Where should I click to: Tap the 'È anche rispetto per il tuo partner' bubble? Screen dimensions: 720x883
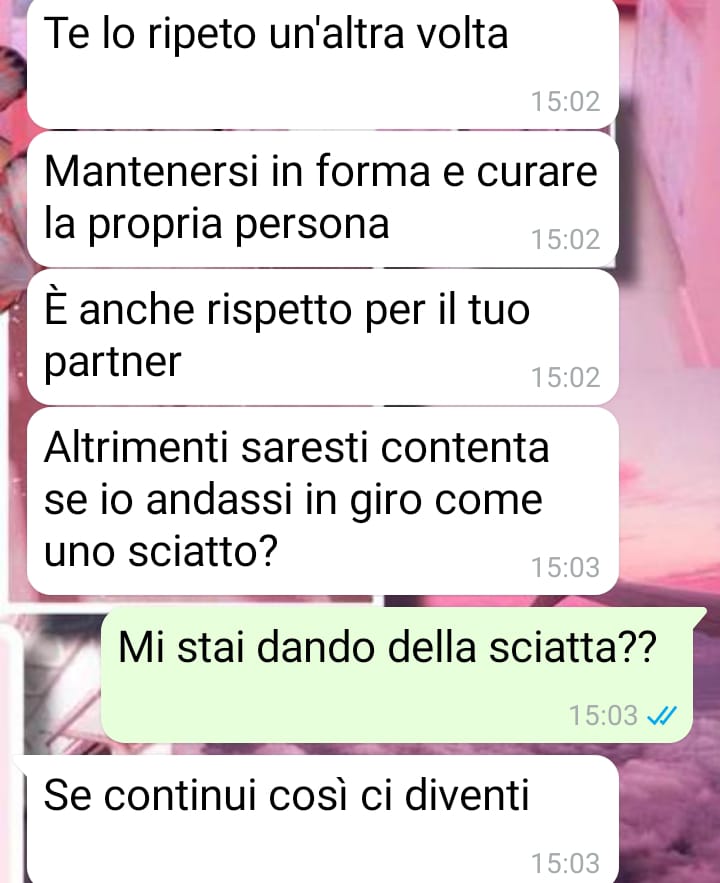(323, 337)
